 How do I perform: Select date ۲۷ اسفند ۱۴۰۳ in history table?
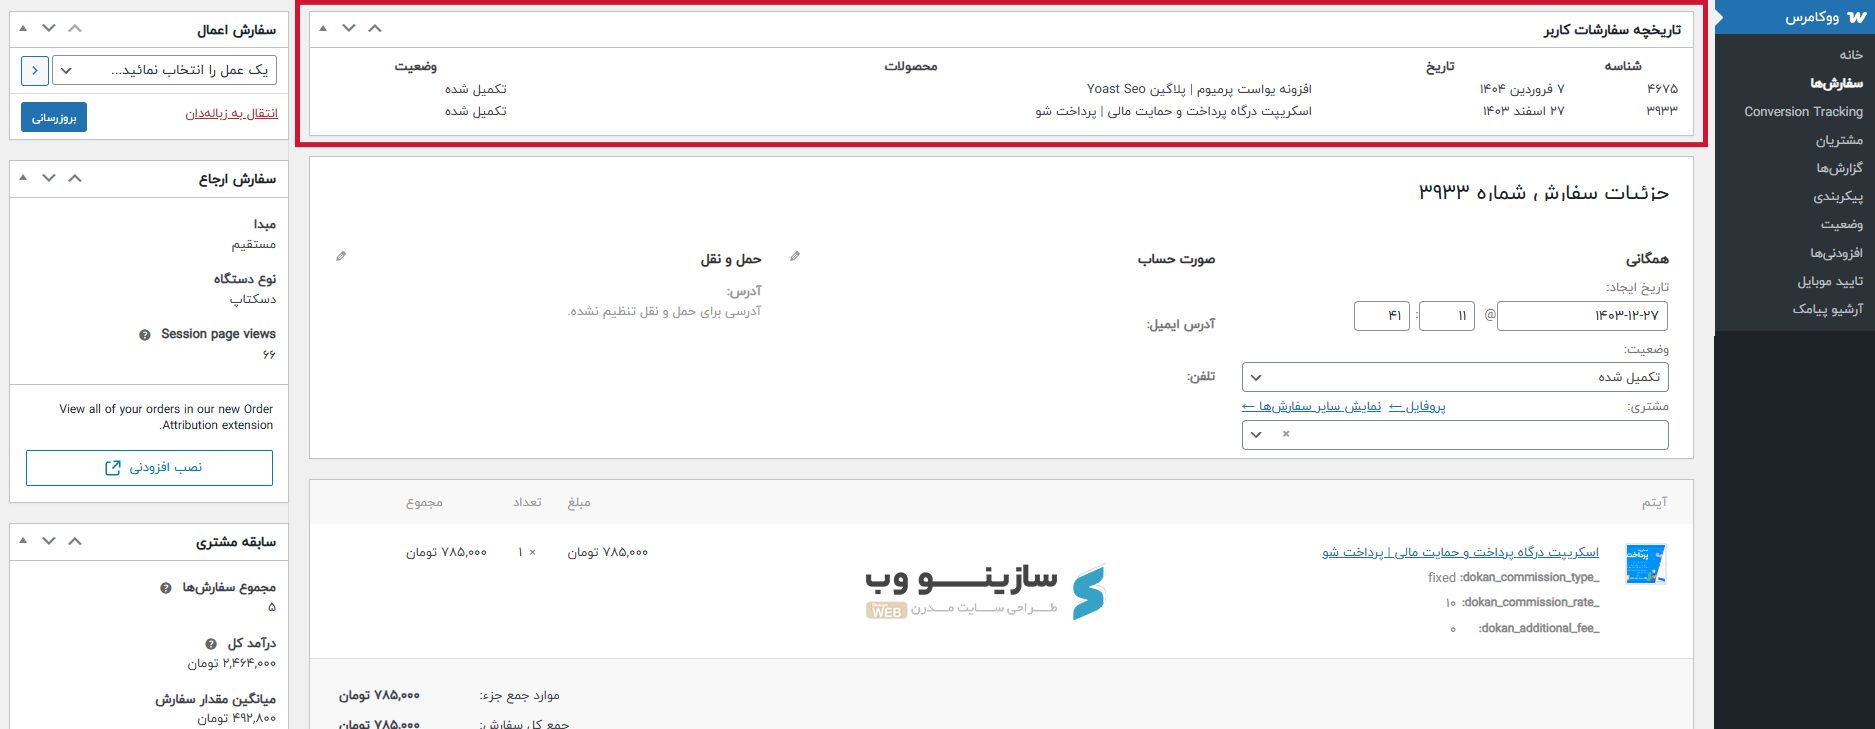click(1523, 111)
